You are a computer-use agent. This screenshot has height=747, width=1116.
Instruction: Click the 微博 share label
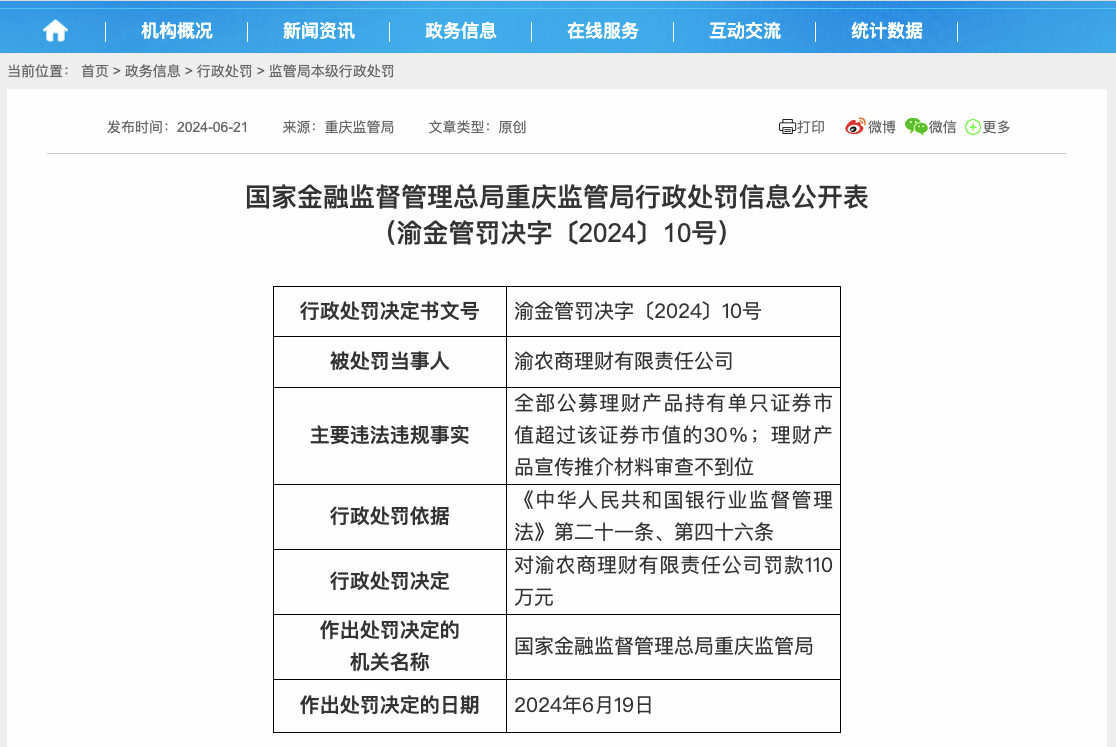882,127
